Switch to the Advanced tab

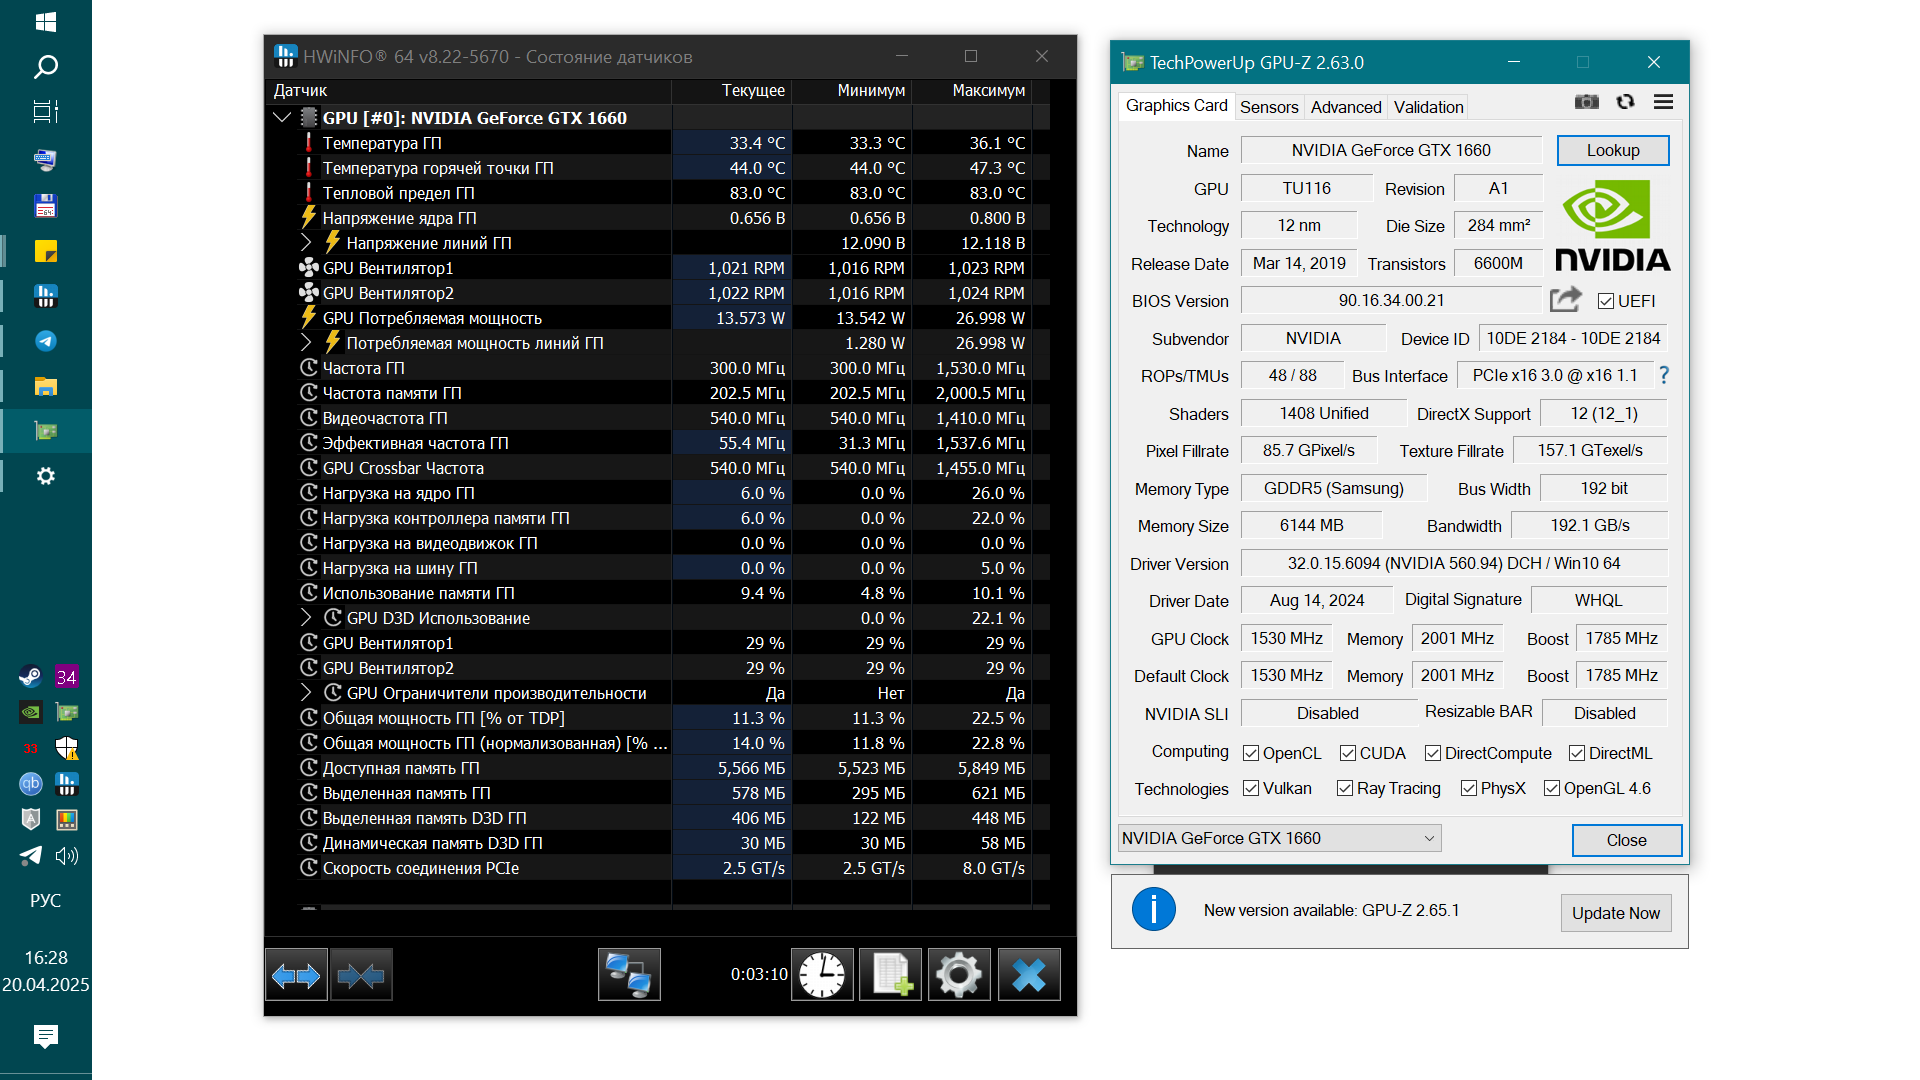coord(1345,107)
